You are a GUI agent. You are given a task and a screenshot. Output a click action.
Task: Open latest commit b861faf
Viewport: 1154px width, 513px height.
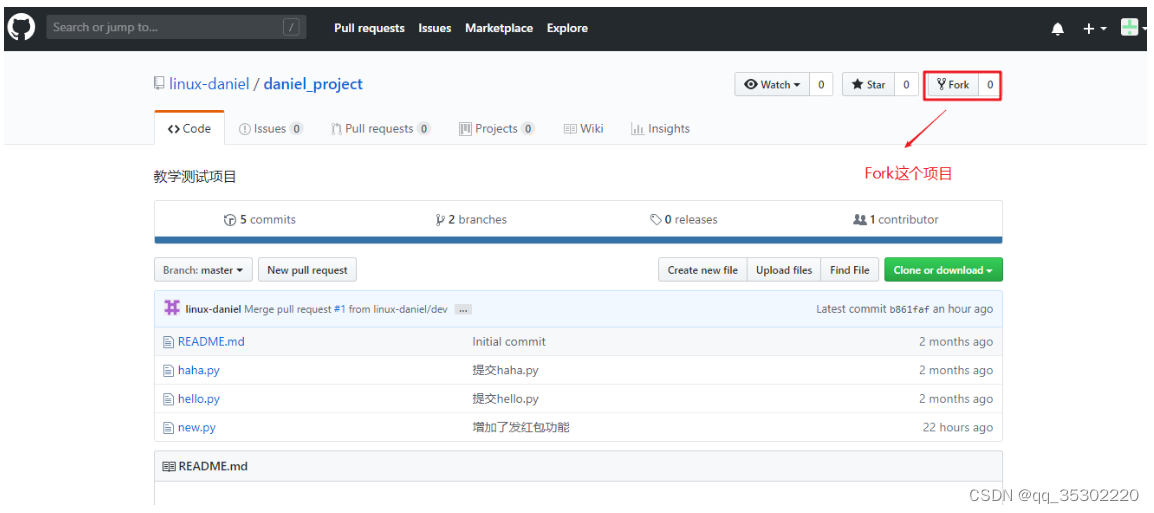[x=909, y=309]
